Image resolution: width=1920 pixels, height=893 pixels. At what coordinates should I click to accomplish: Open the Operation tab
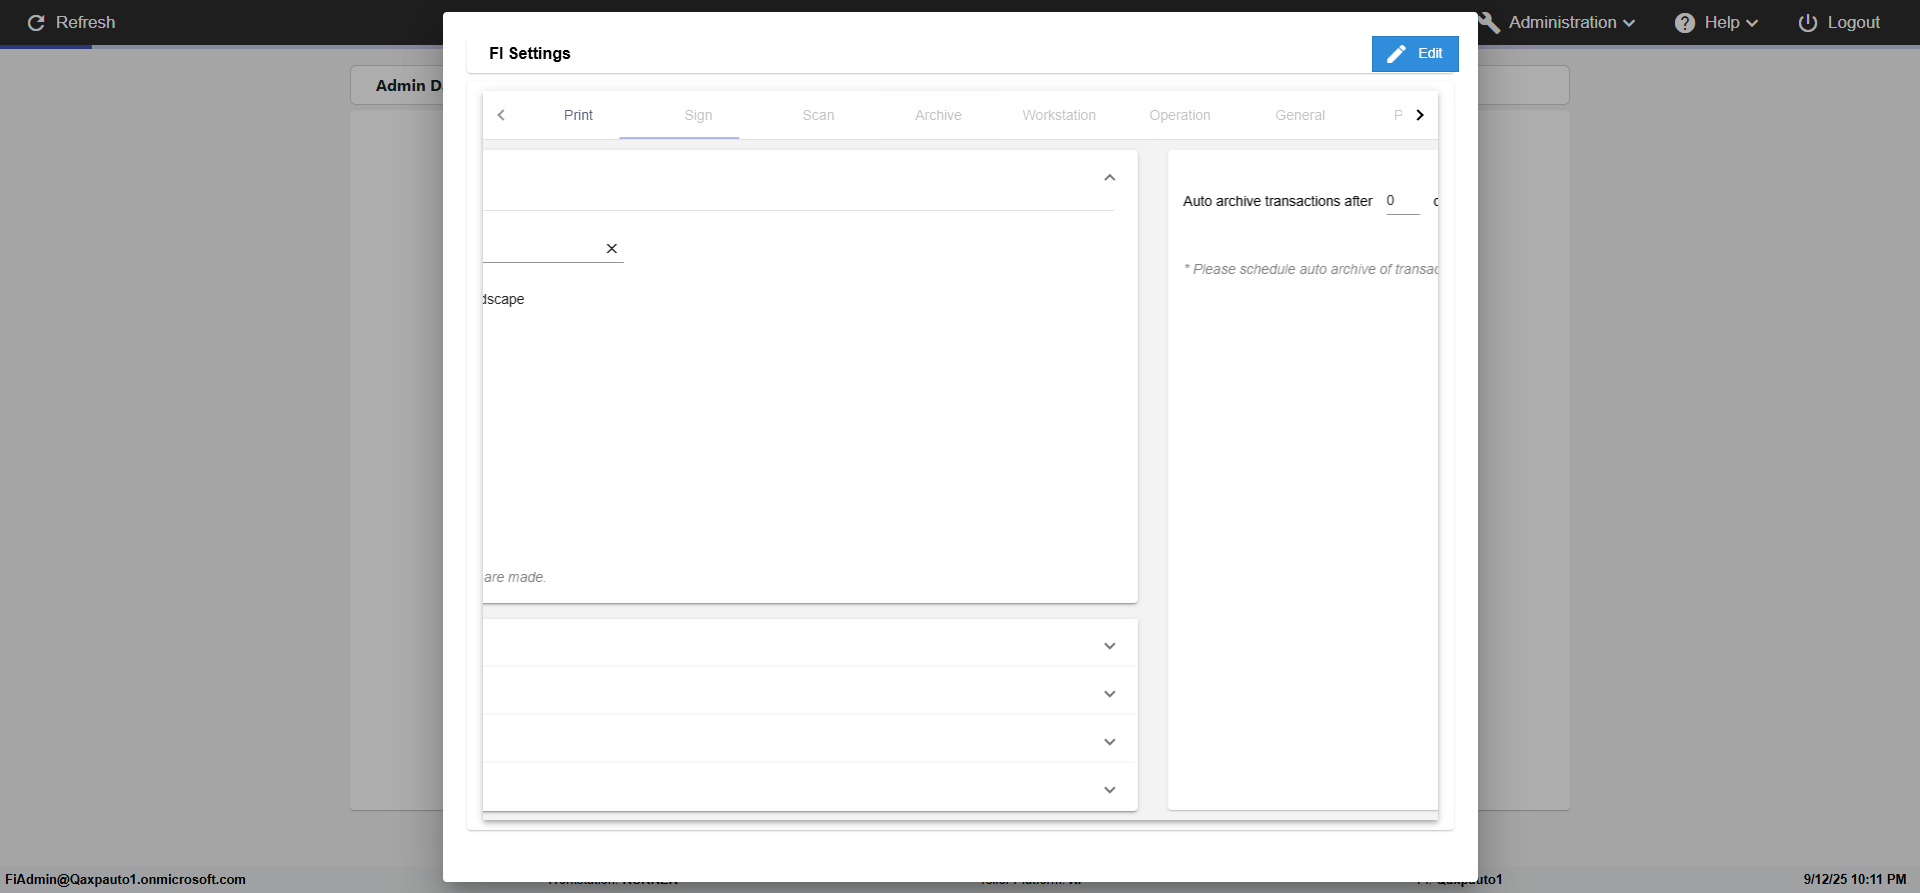coord(1180,116)
